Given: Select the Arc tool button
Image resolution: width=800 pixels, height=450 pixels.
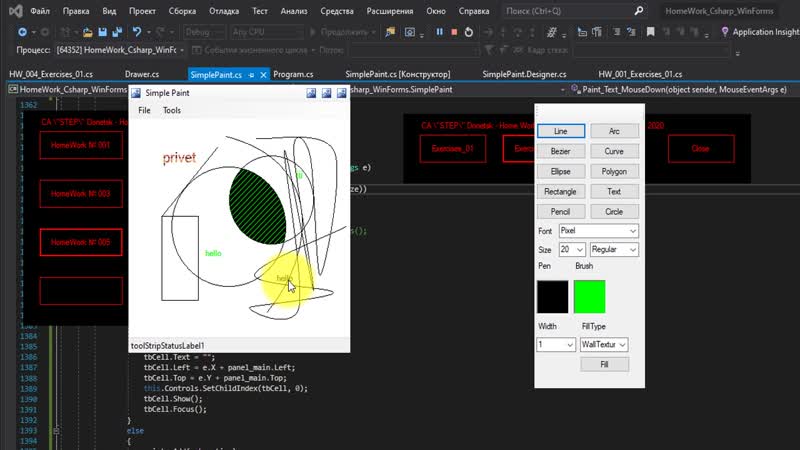Looking at the screenshot, I should click(x=614, y=131).
